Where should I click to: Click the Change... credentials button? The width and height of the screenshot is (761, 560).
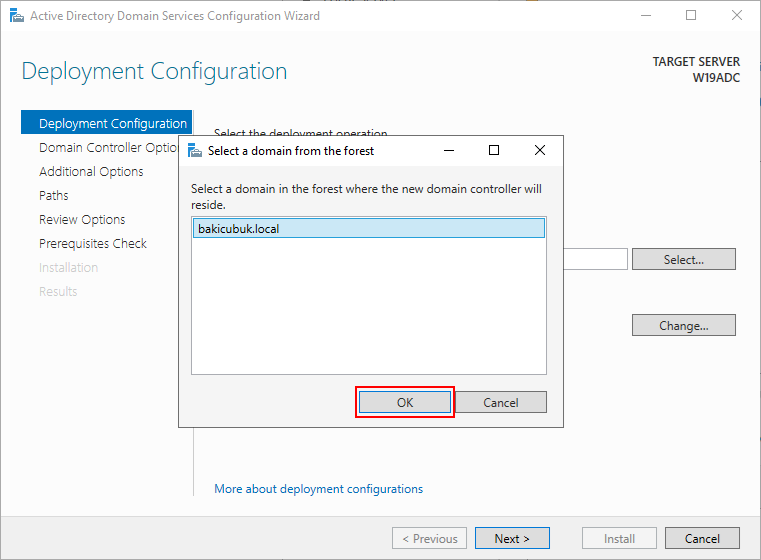coord(683,325)
